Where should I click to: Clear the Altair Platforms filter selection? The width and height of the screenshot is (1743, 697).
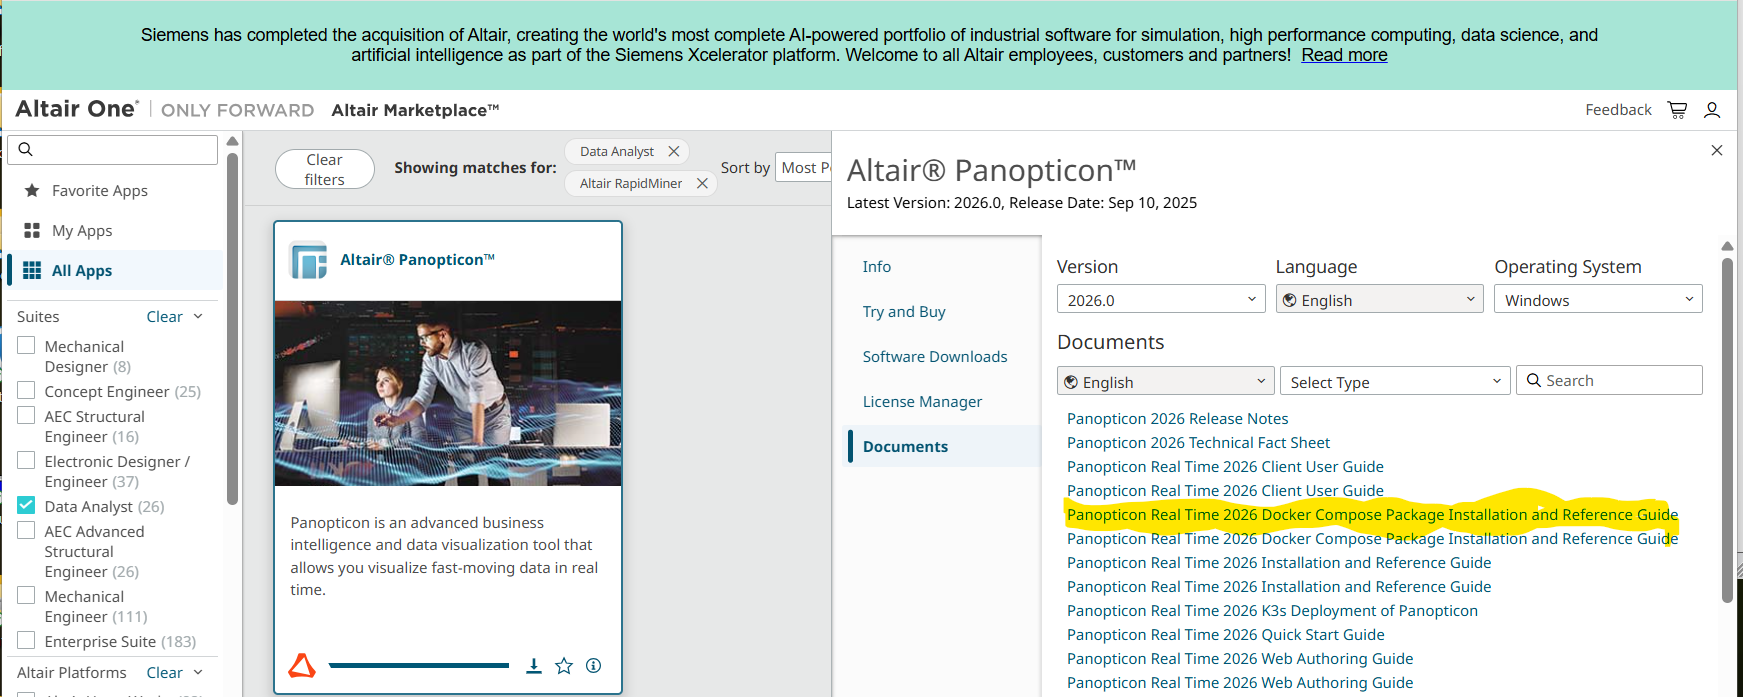click(164, 672)
